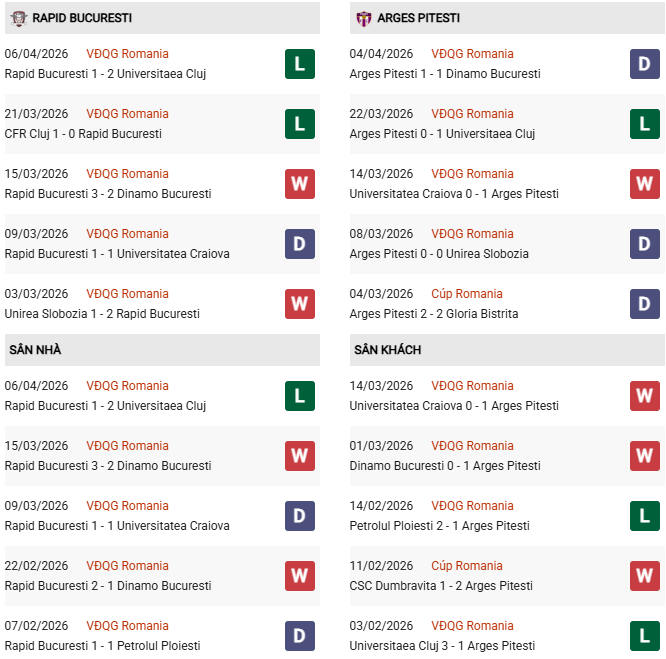
Task: Click the Arges Pitesti club crest icon
Action: tap(363, 18)
